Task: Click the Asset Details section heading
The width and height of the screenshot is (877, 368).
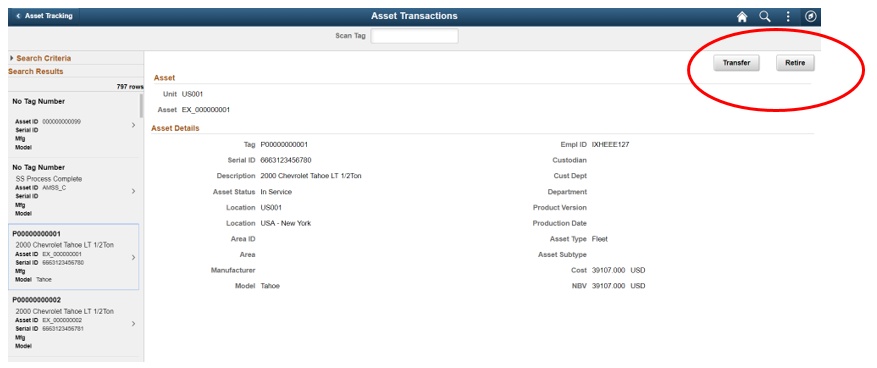Action: 175,128
